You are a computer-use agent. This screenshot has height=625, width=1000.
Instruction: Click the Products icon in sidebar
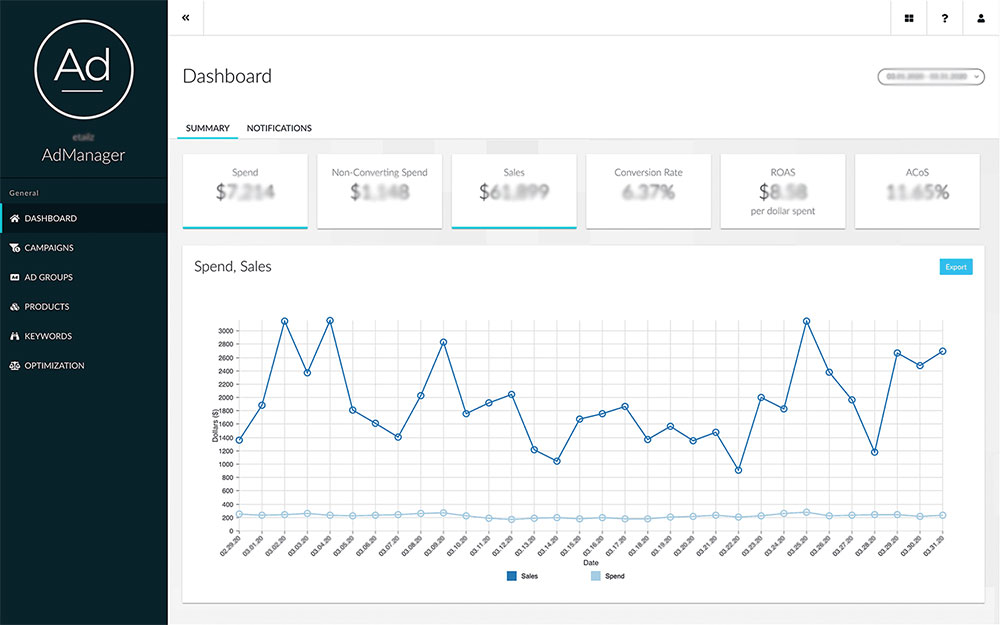[15, 307]
